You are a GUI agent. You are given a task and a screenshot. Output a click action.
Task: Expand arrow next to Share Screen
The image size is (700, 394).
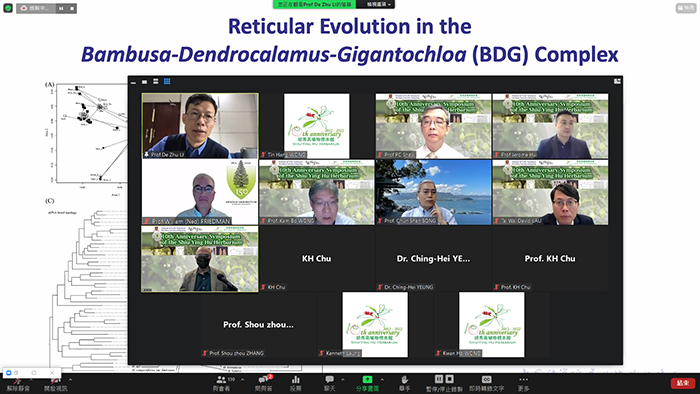click(382, 380)
